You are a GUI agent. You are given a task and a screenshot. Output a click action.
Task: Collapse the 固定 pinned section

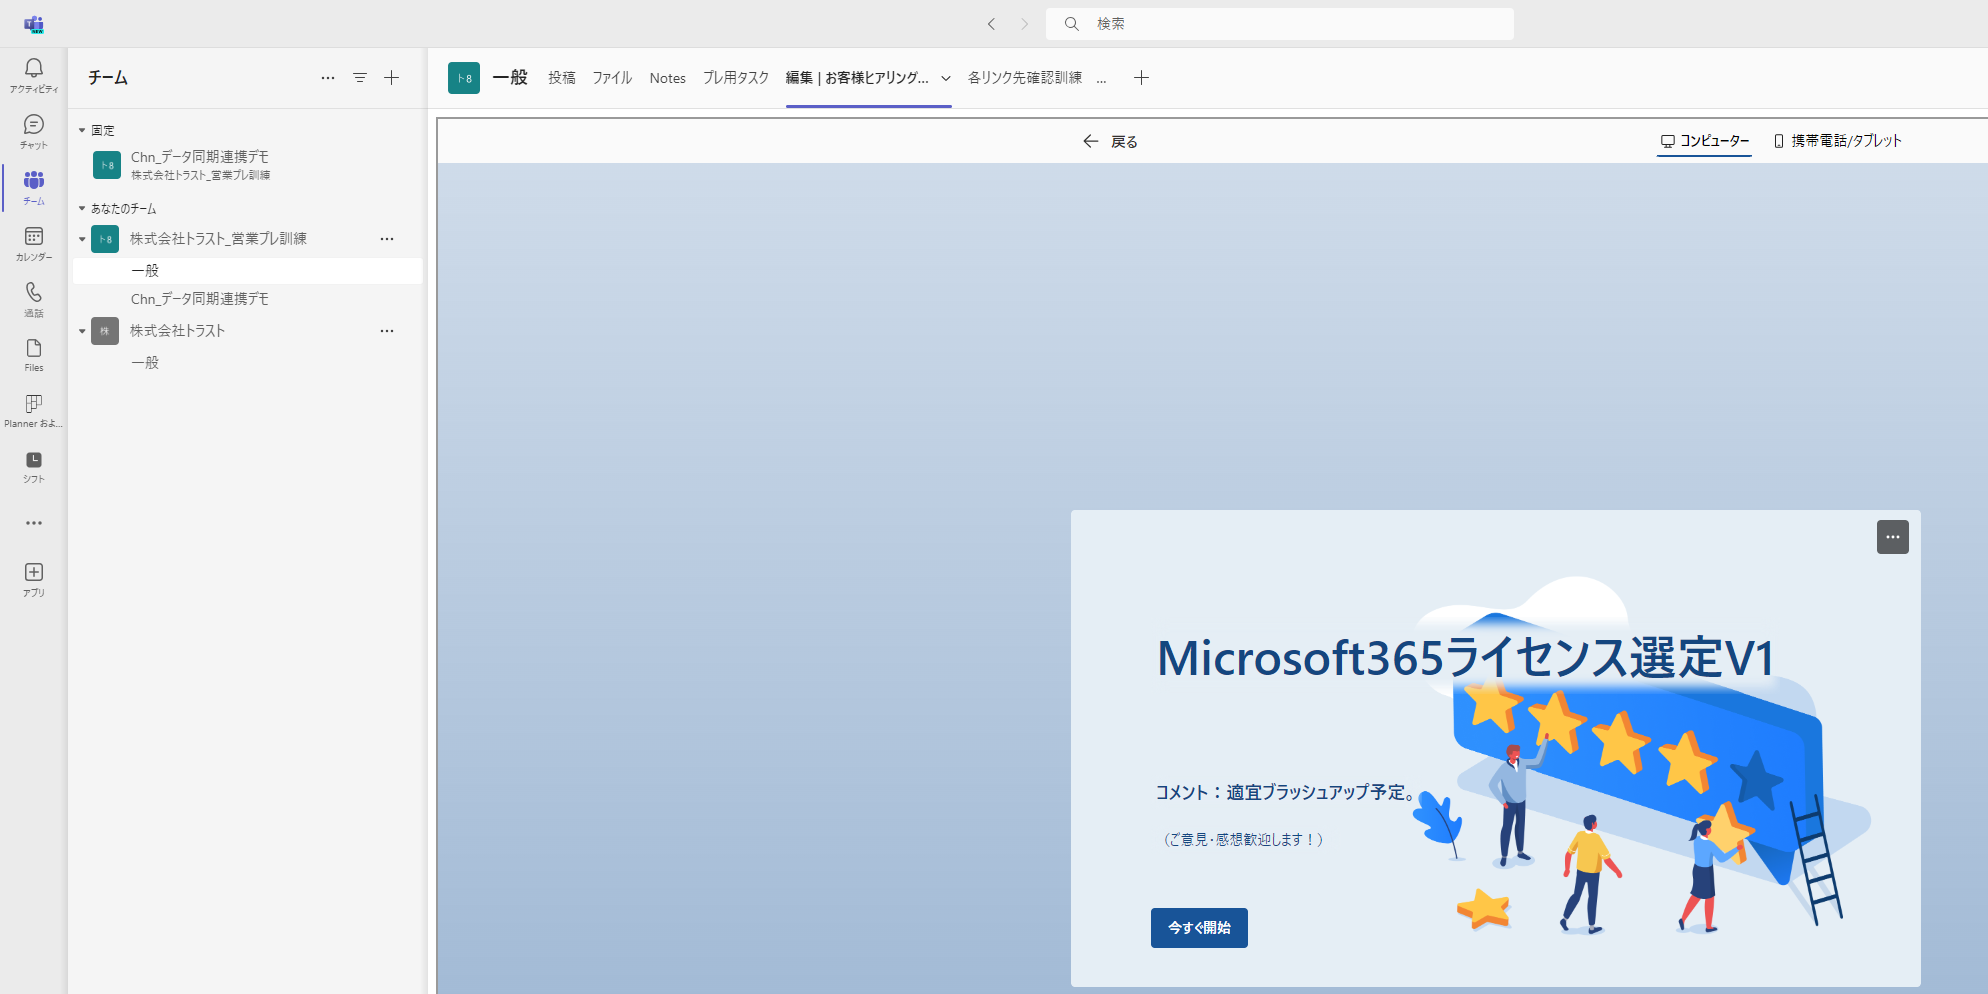(x=82, y=131)
